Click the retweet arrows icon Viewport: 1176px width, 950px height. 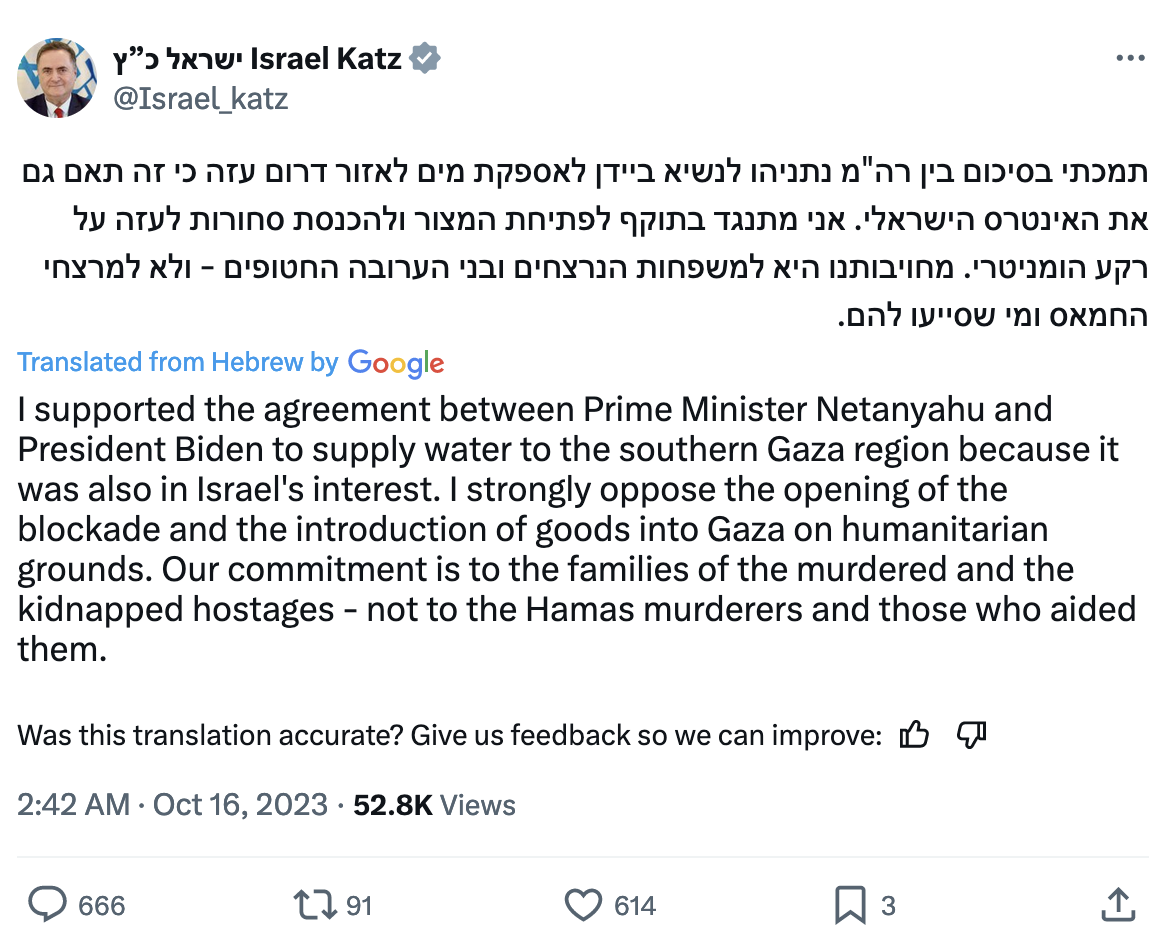click(x=314, y=905)
